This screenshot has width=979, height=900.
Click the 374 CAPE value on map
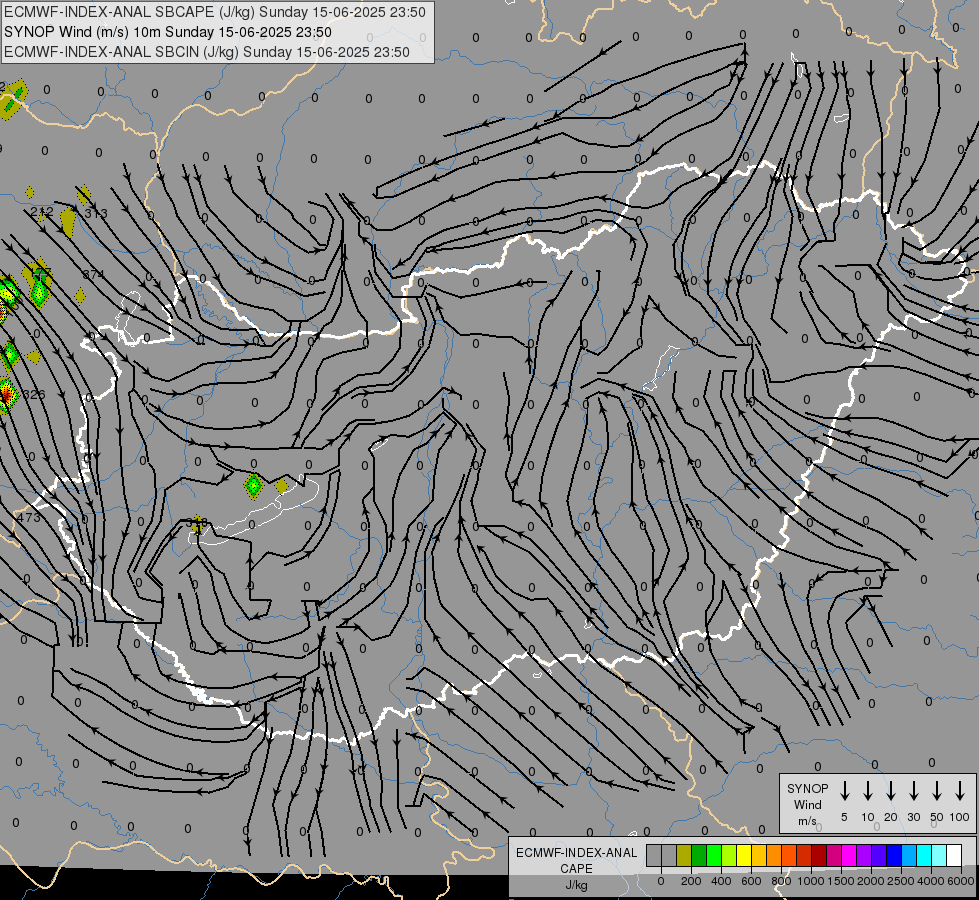click(94, 274)
